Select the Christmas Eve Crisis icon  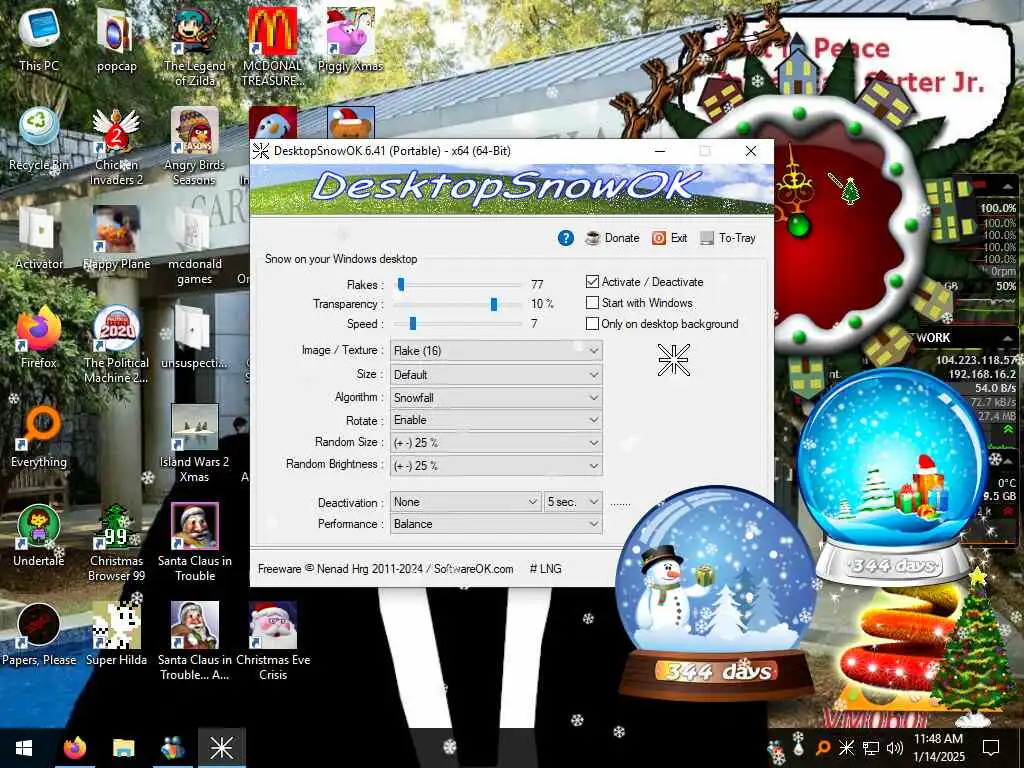click(272, 643)
